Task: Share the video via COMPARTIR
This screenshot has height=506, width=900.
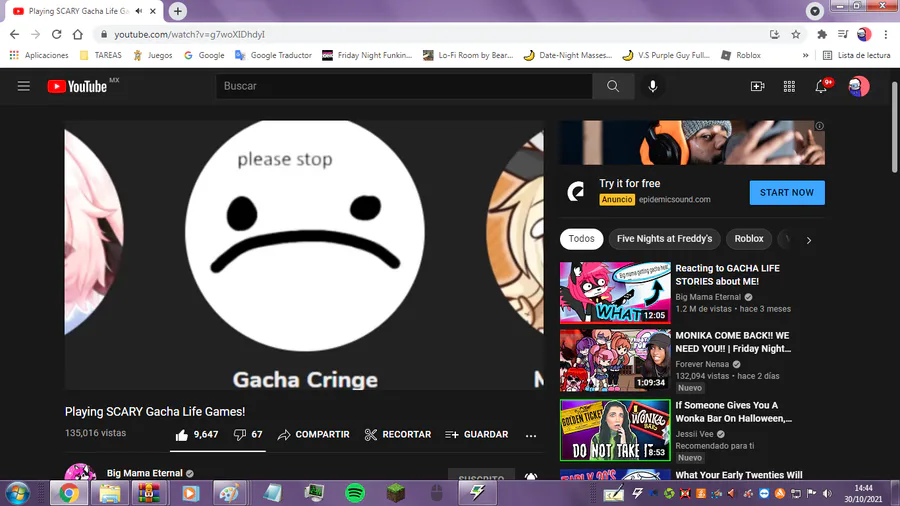Action: (x=313, y=435)
